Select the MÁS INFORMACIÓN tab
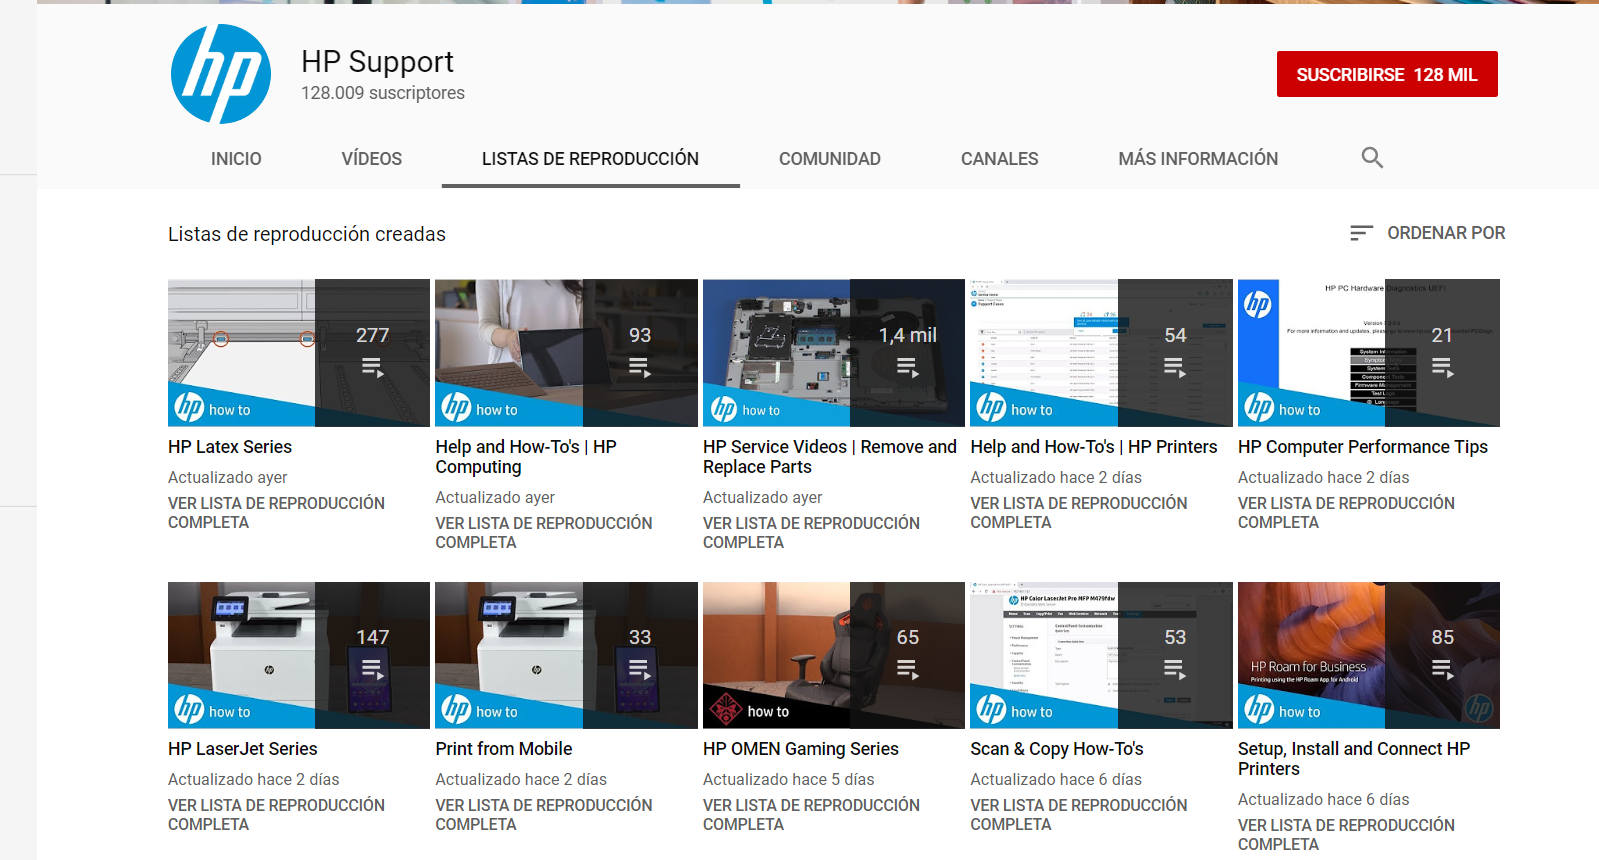The width and height of the screenshot is (1599, 860). coord(1197,159)
